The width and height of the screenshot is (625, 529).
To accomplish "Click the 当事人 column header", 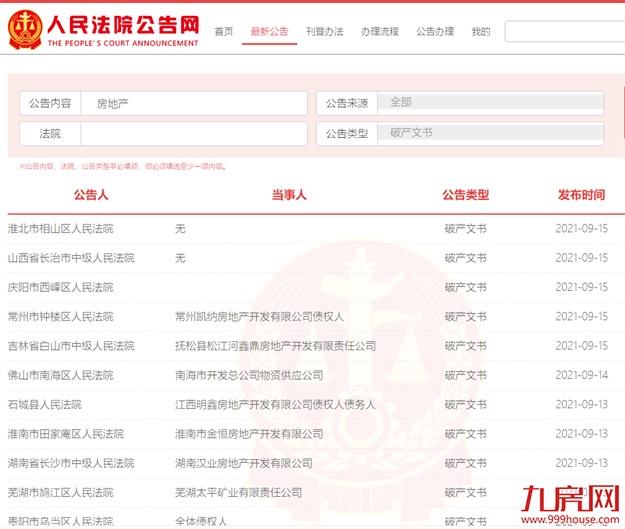I will point(289,195).
